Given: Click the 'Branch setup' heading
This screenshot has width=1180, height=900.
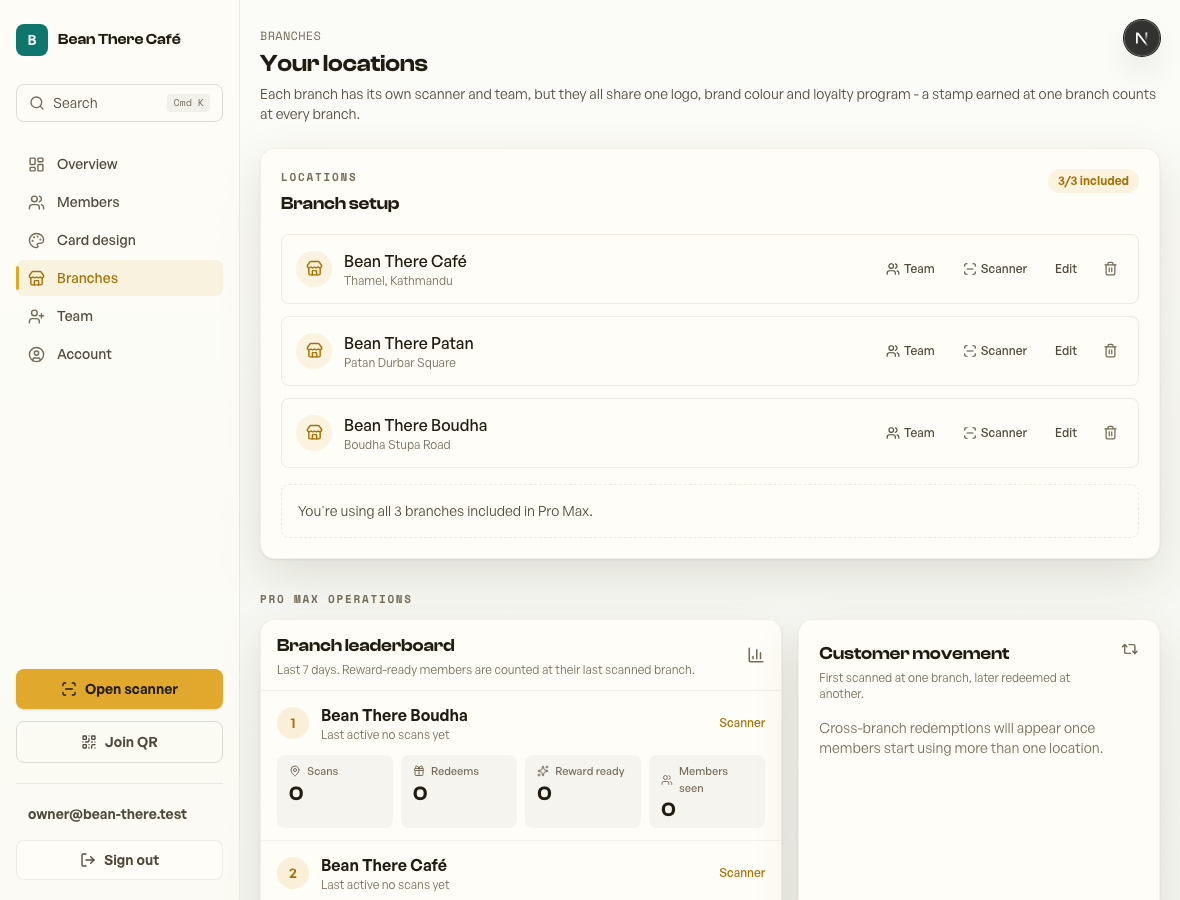Looking at the screenshot, I should point(339,203).
